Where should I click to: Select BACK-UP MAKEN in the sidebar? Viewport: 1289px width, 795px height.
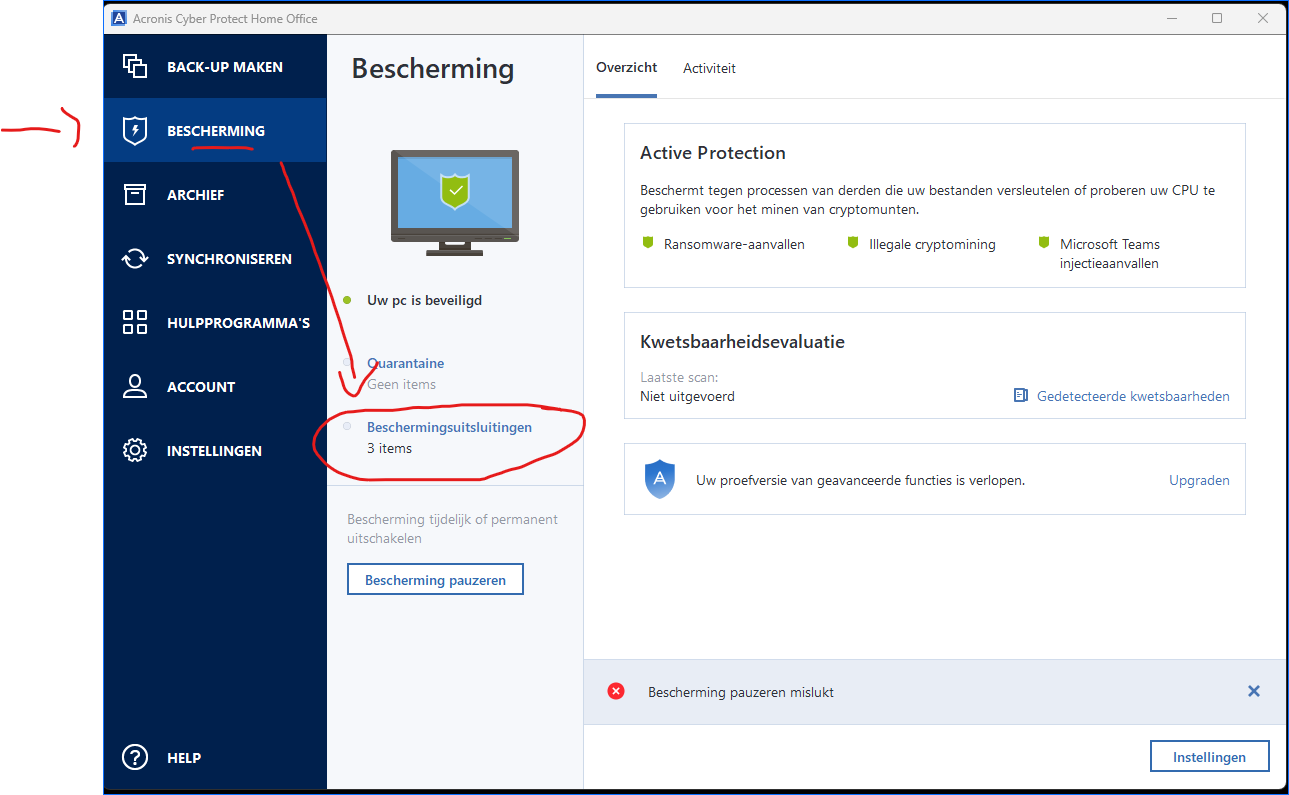point(215,67)
